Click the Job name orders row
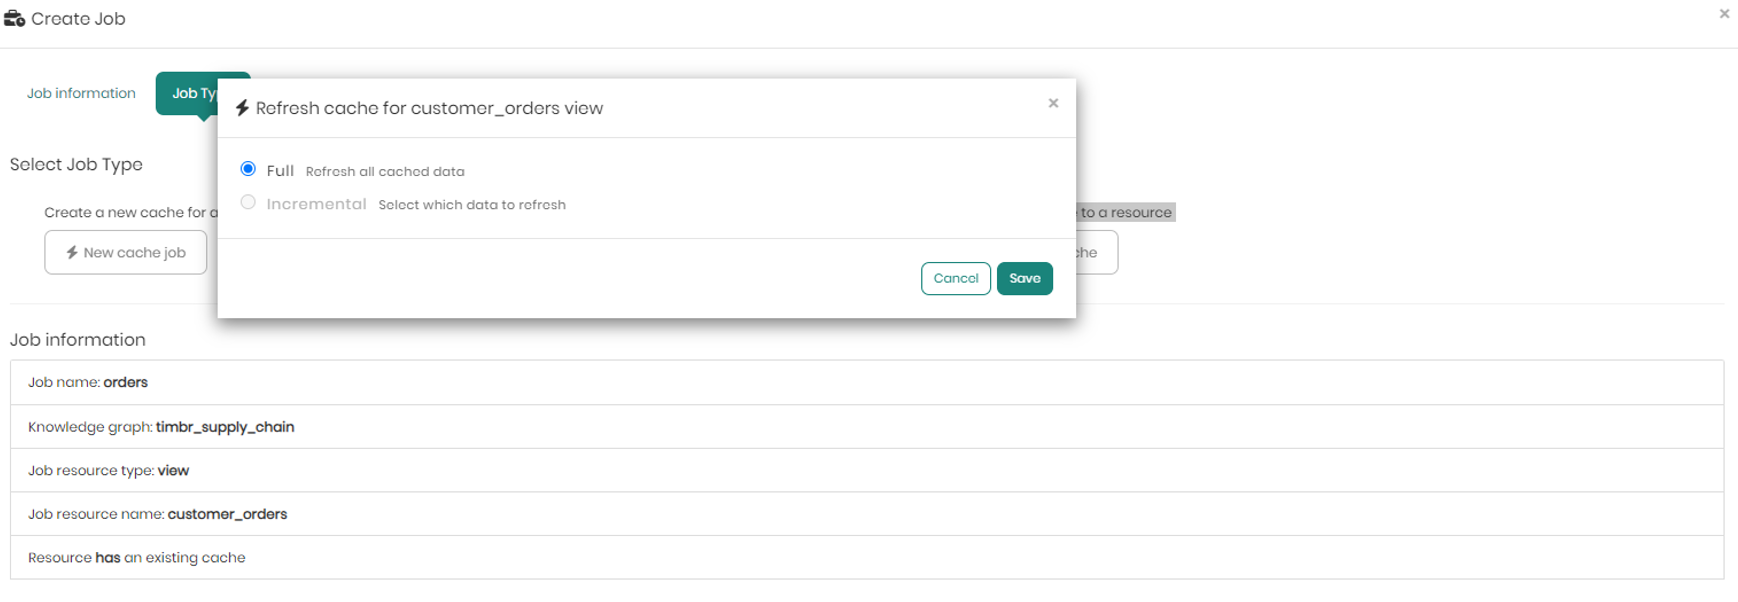This screenshot has height=602, width=1738. pos(866,382)
